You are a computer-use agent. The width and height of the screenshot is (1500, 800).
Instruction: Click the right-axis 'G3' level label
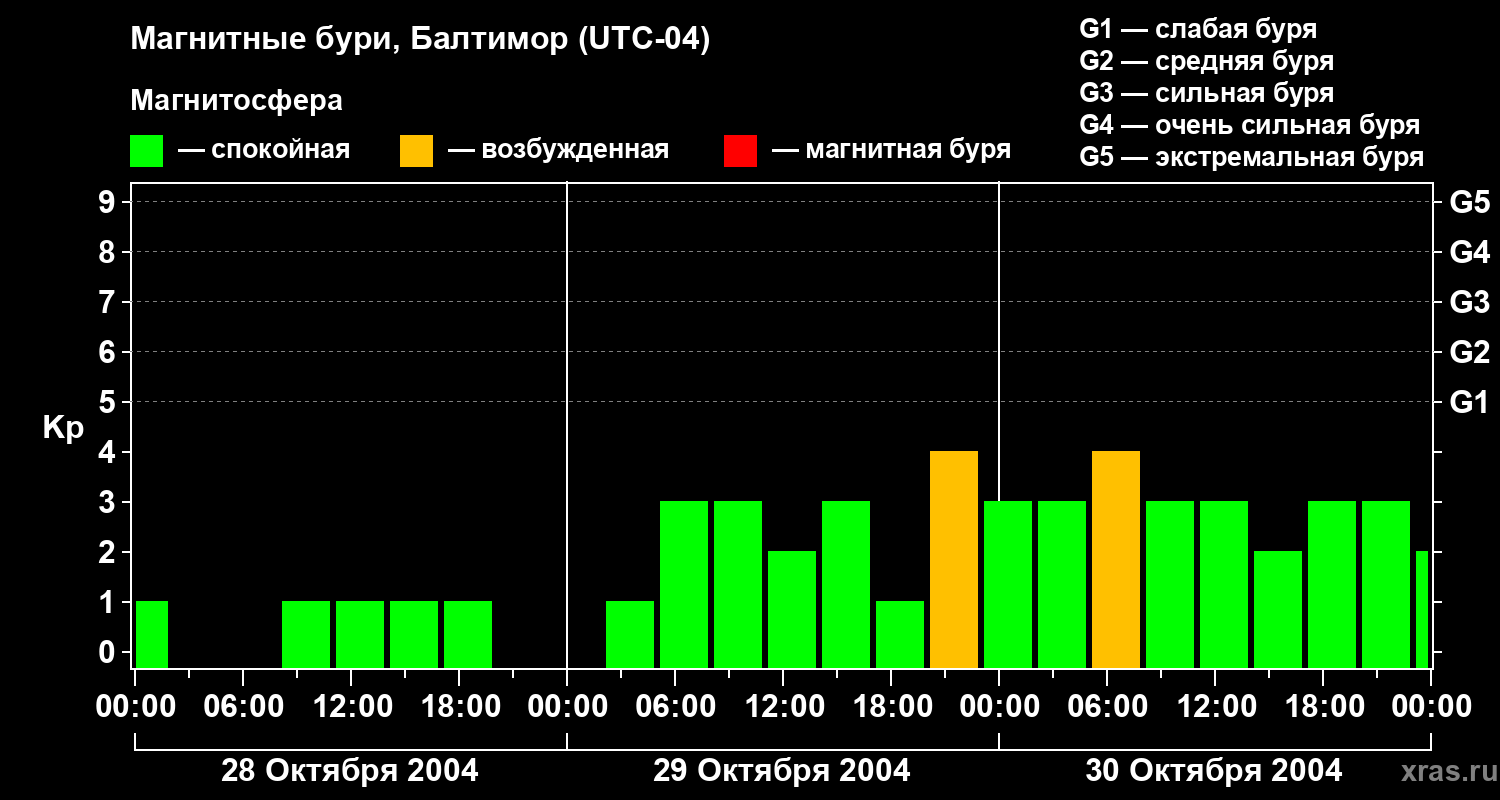point(1469,302)
